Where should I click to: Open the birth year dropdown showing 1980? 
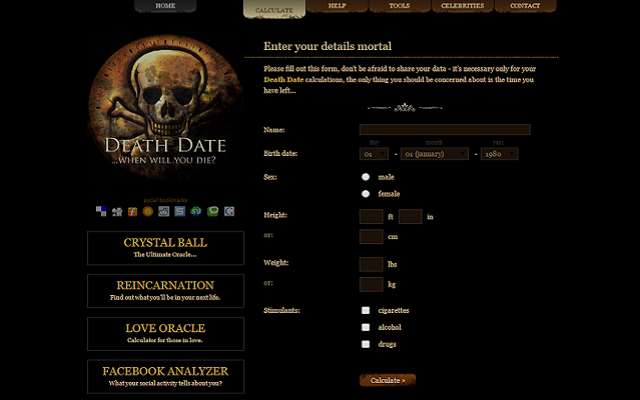click(x=498, y=154)
